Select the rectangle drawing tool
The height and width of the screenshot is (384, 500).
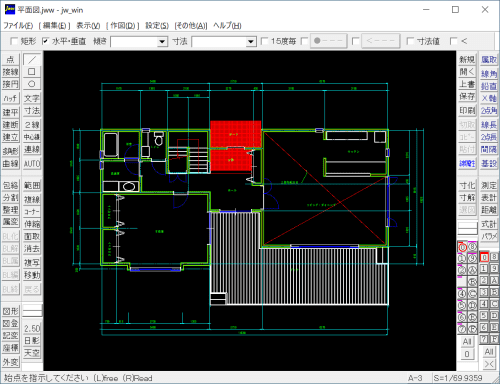coord(32,72)
